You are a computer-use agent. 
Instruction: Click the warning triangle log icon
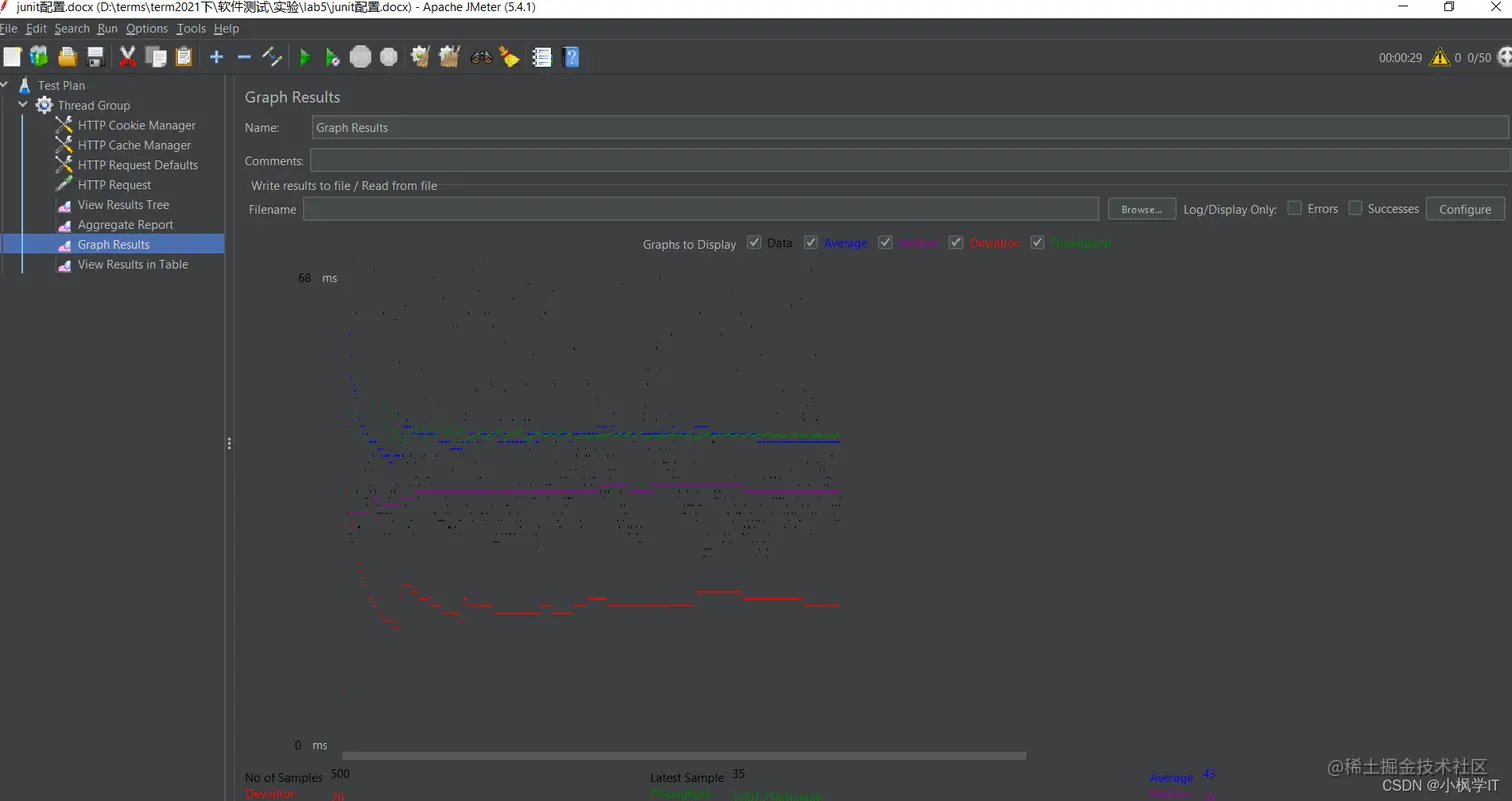[x=1440, y=57]
